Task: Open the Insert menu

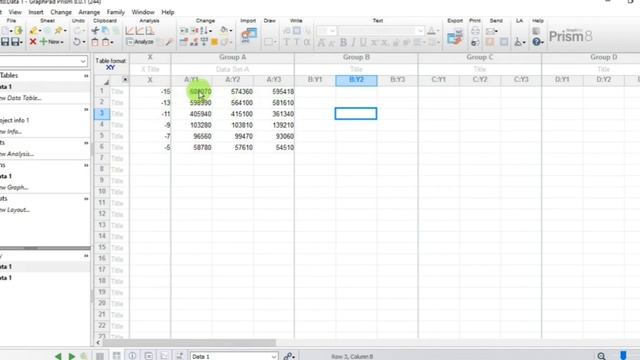Action: point(36,12)
